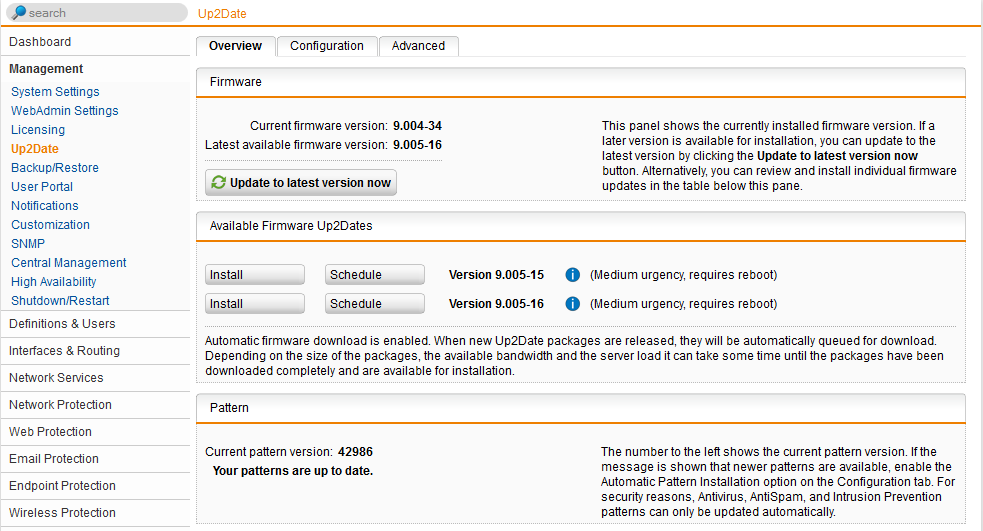Go to System Settings page

[55, 92]
